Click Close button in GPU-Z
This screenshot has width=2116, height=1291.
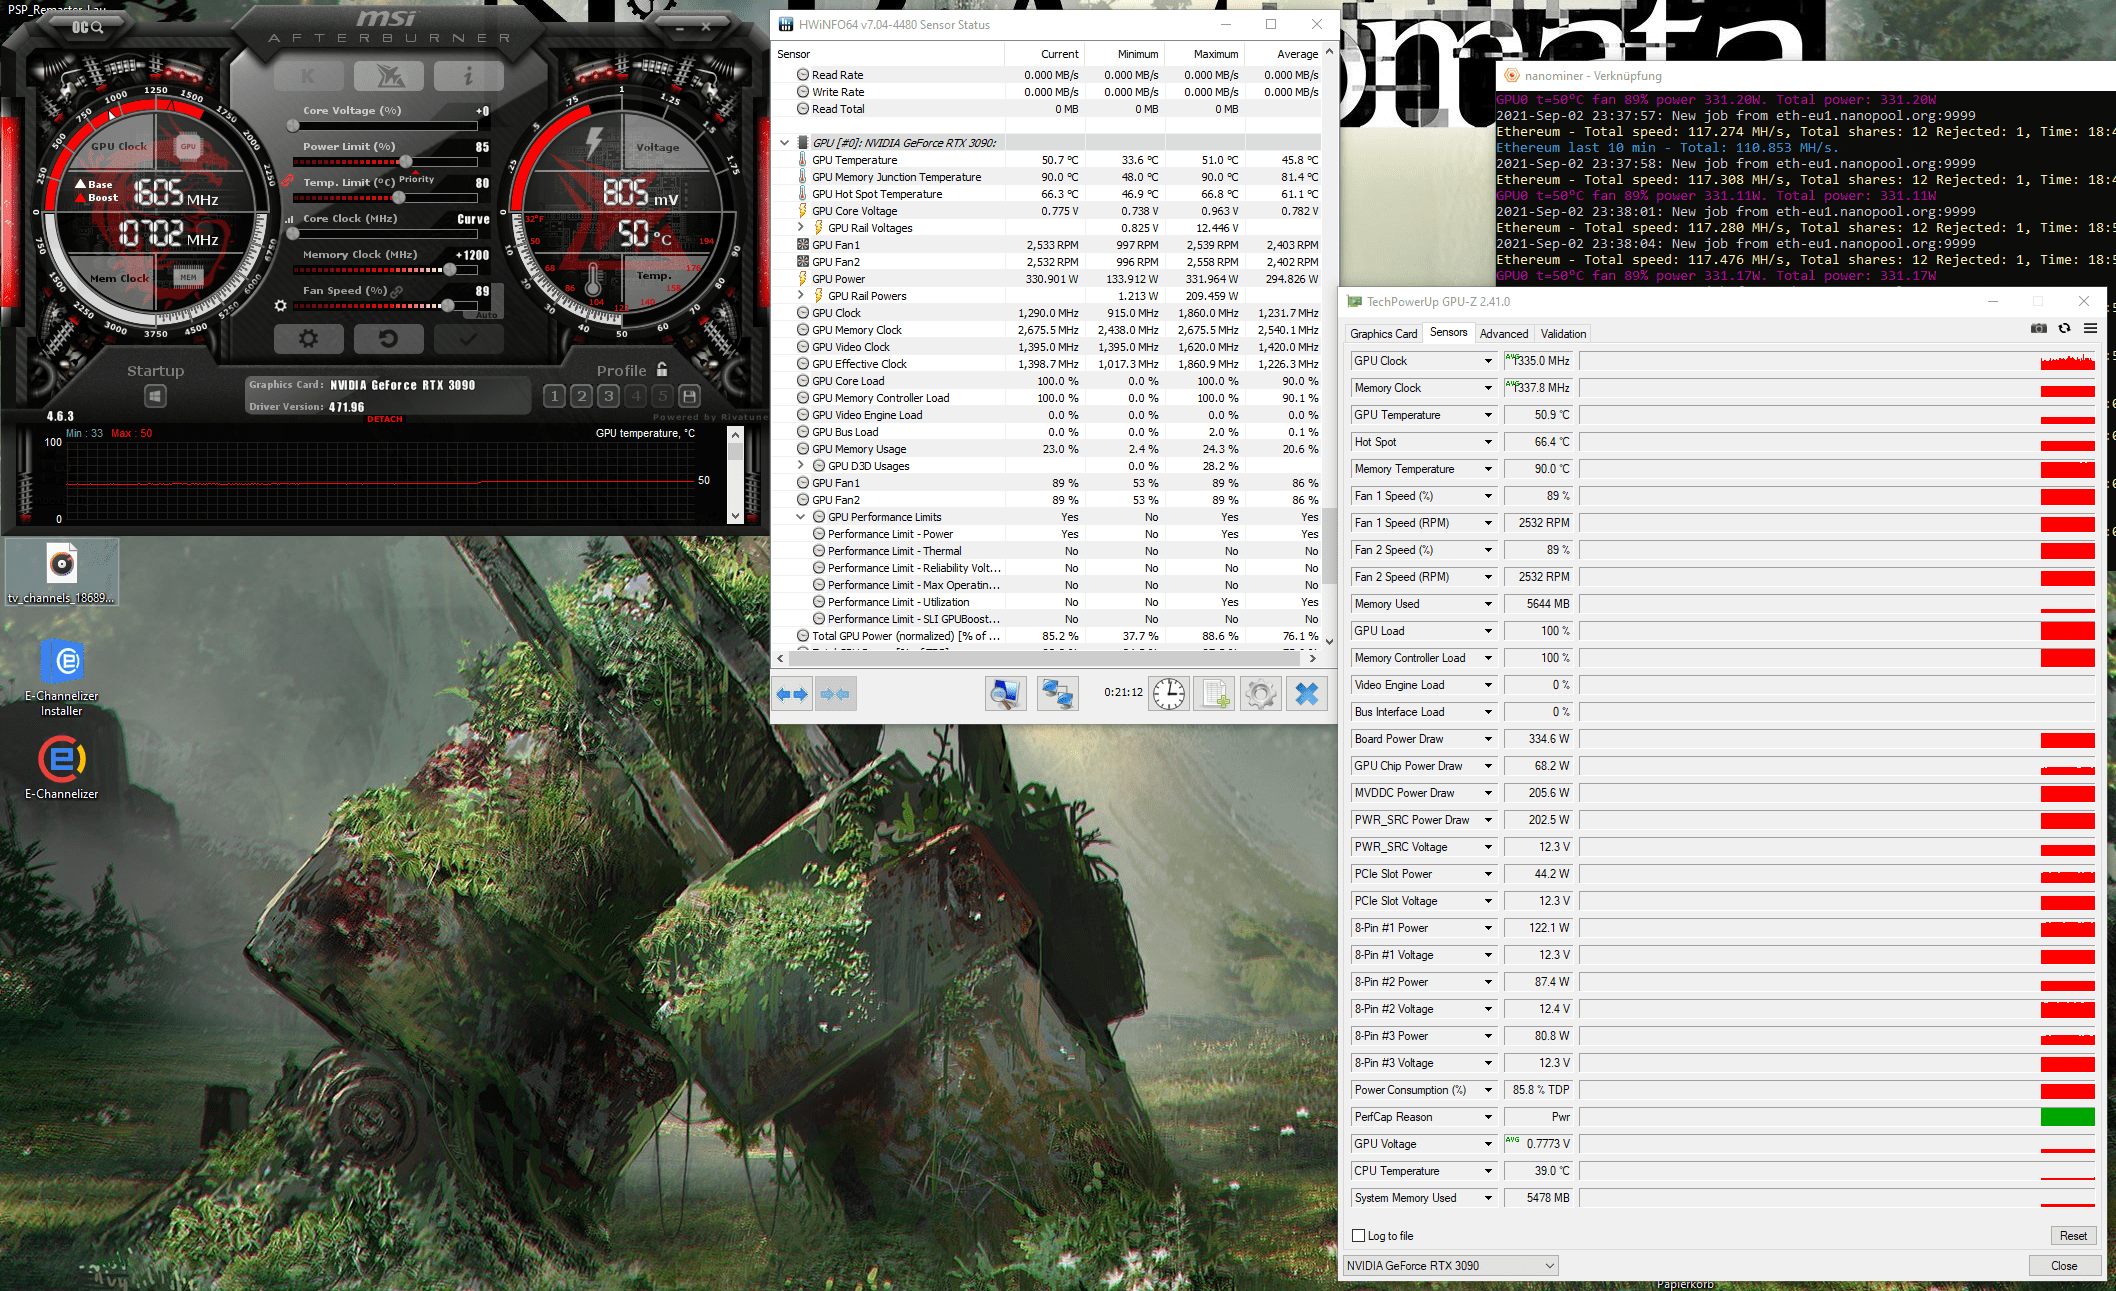pos(2064,1266)
